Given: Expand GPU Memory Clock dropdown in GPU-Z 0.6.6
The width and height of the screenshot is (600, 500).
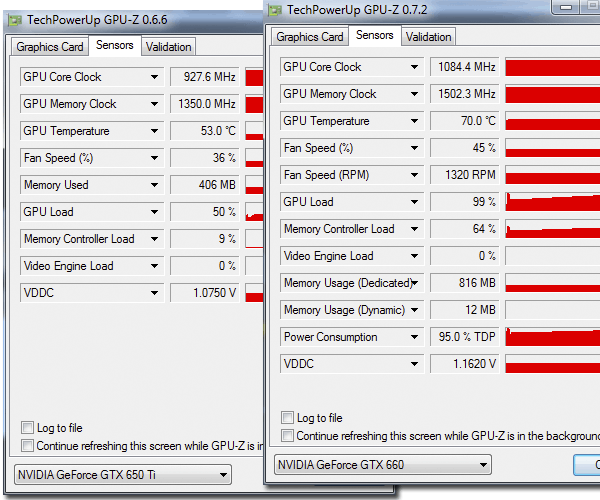Looking at the screenshot, I should [154, 104].
